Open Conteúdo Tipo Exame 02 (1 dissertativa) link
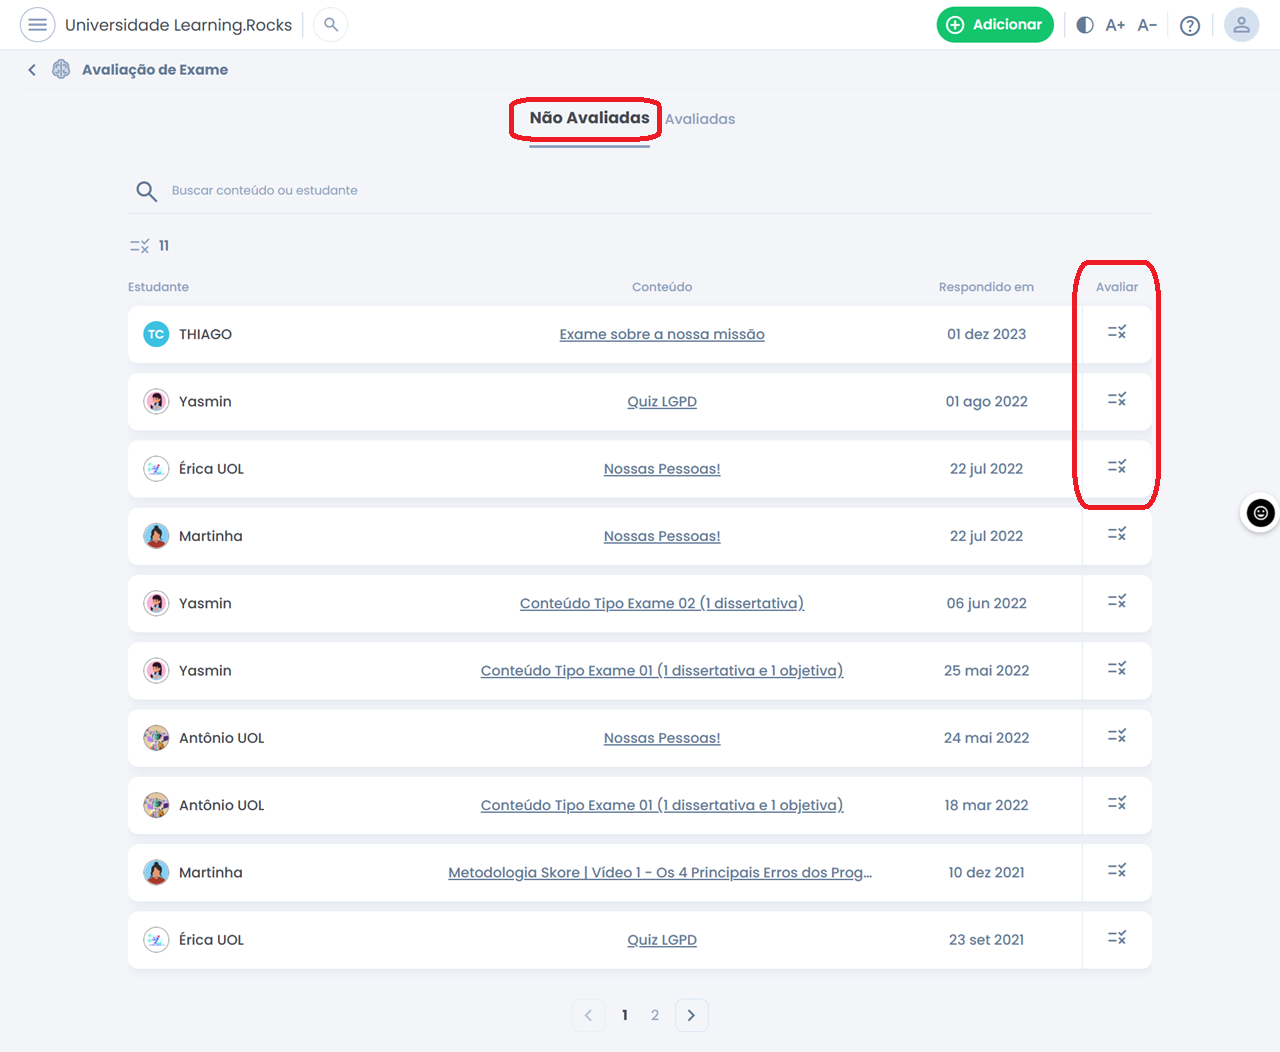The width and height of the screenshot is (1280, 1052). (662, 603)
